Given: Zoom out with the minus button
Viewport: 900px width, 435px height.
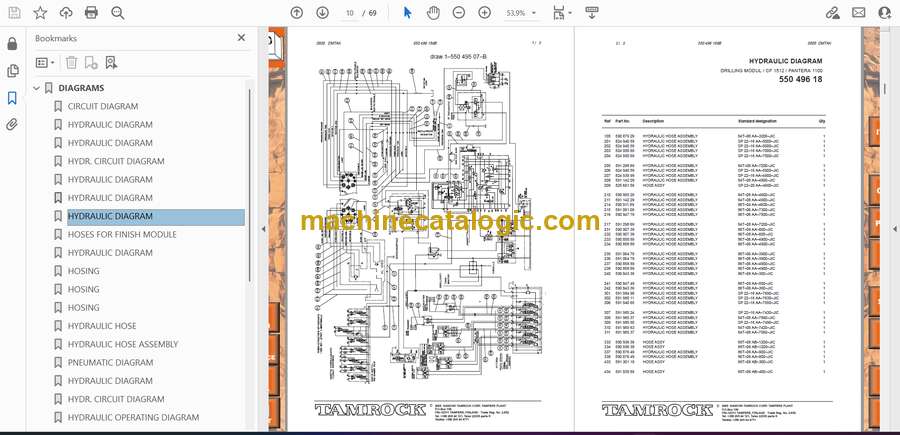Looking at the screenshot, I should pyautogui.click(x=459, y=13).
